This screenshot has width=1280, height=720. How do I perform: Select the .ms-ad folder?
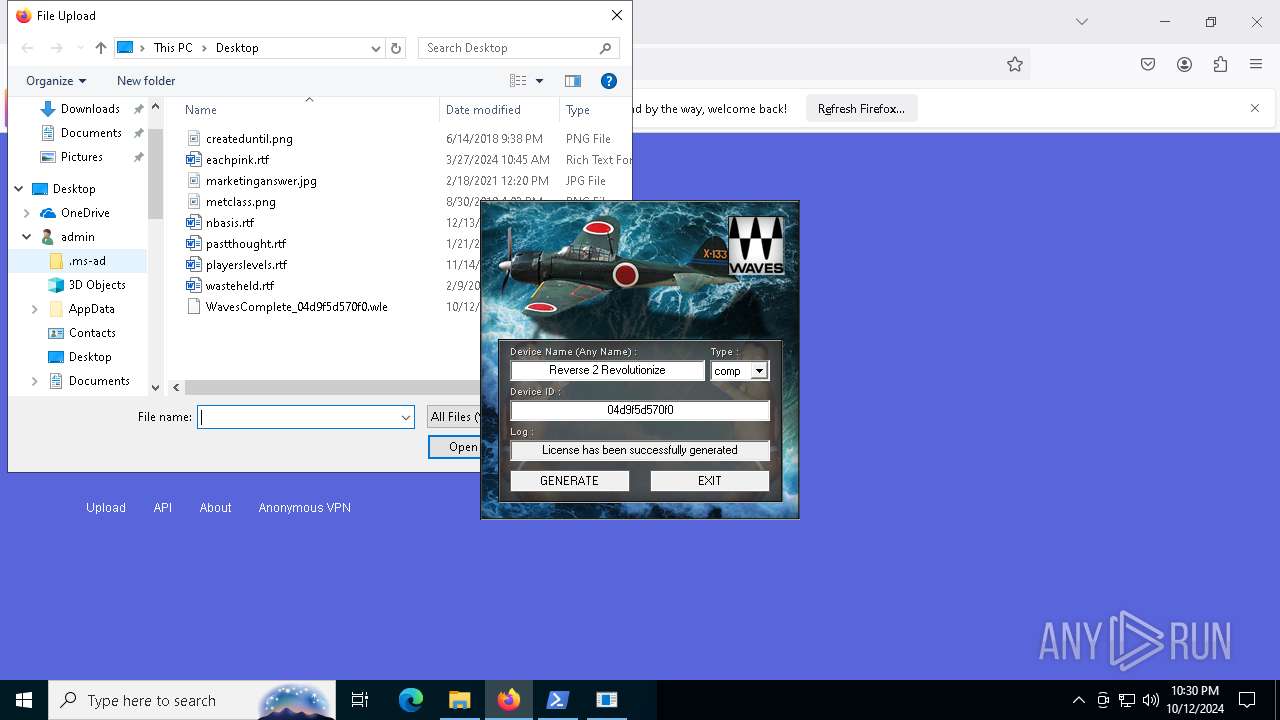pyautogui.click(x=87, y=261)
